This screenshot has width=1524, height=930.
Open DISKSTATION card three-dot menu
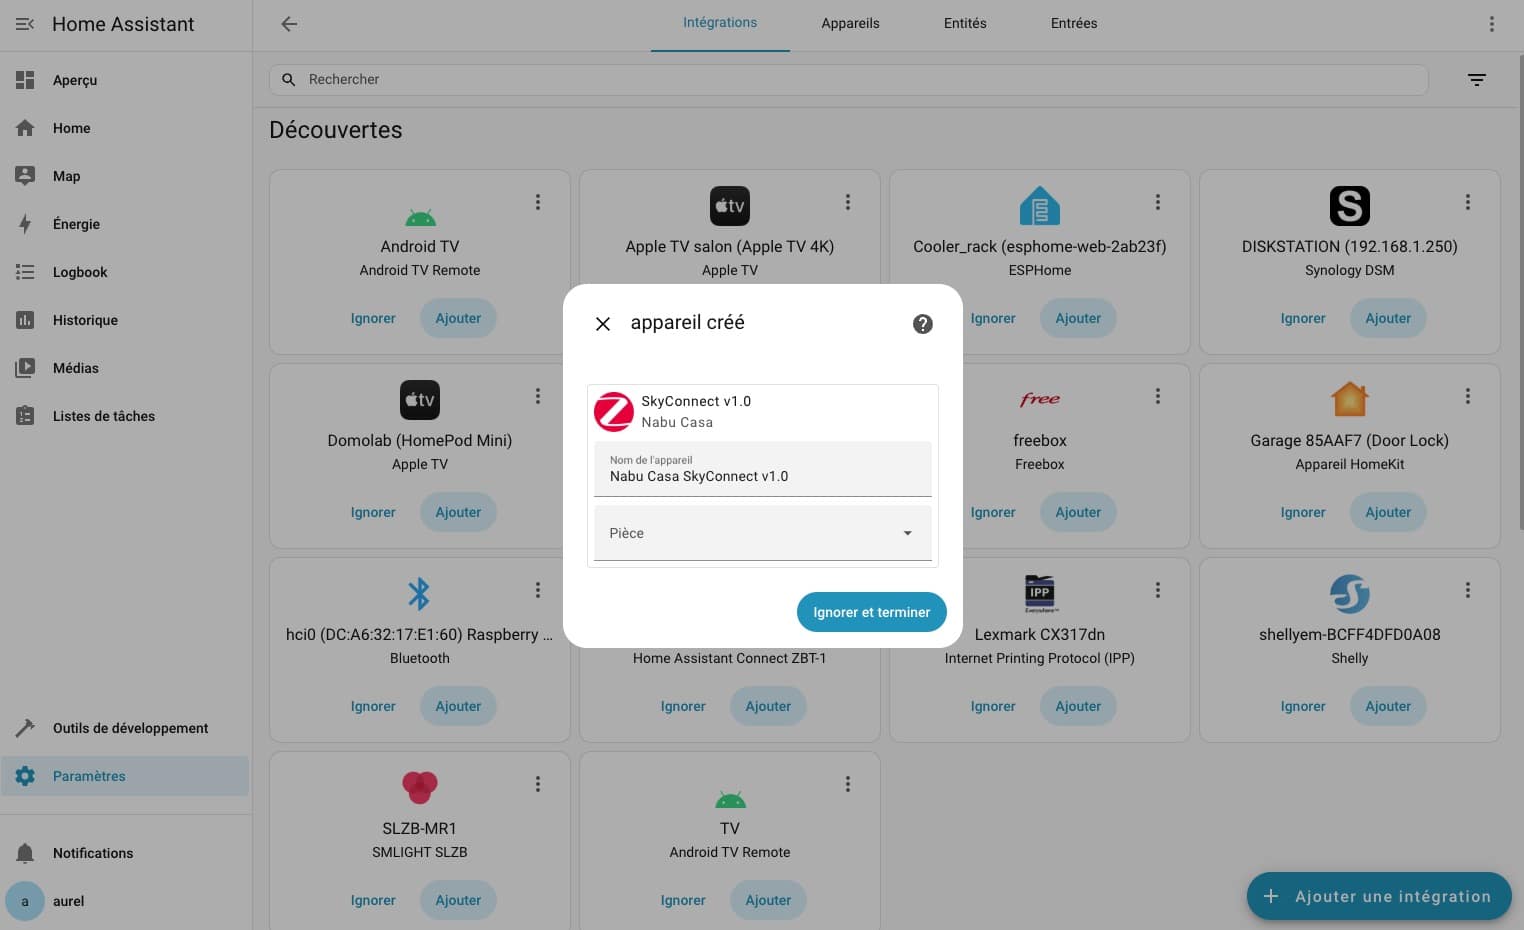pyautogui.click(x=1467, y=202)
